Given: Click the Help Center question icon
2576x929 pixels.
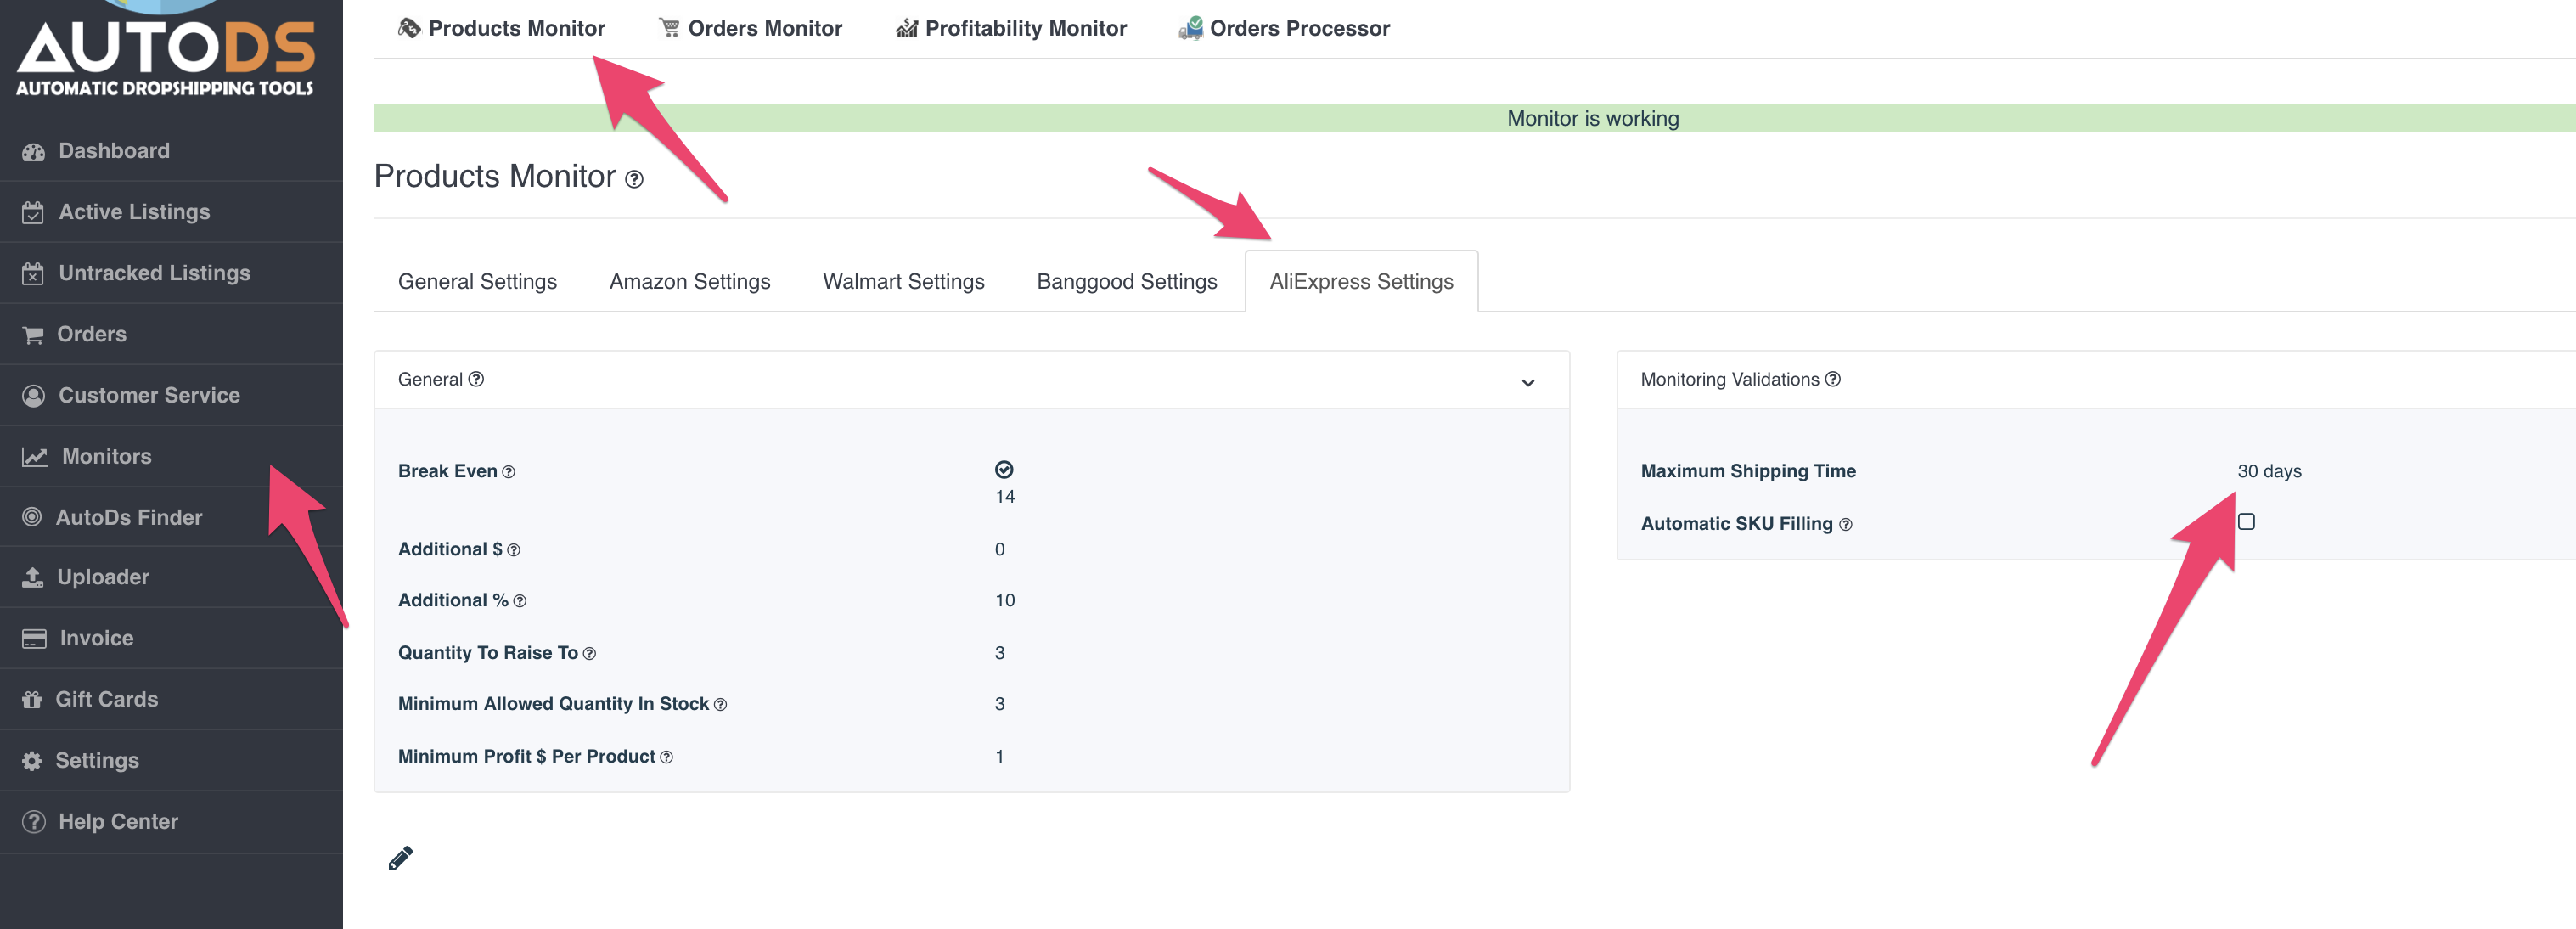Looking at the screenshot, I should click(33, 821).
